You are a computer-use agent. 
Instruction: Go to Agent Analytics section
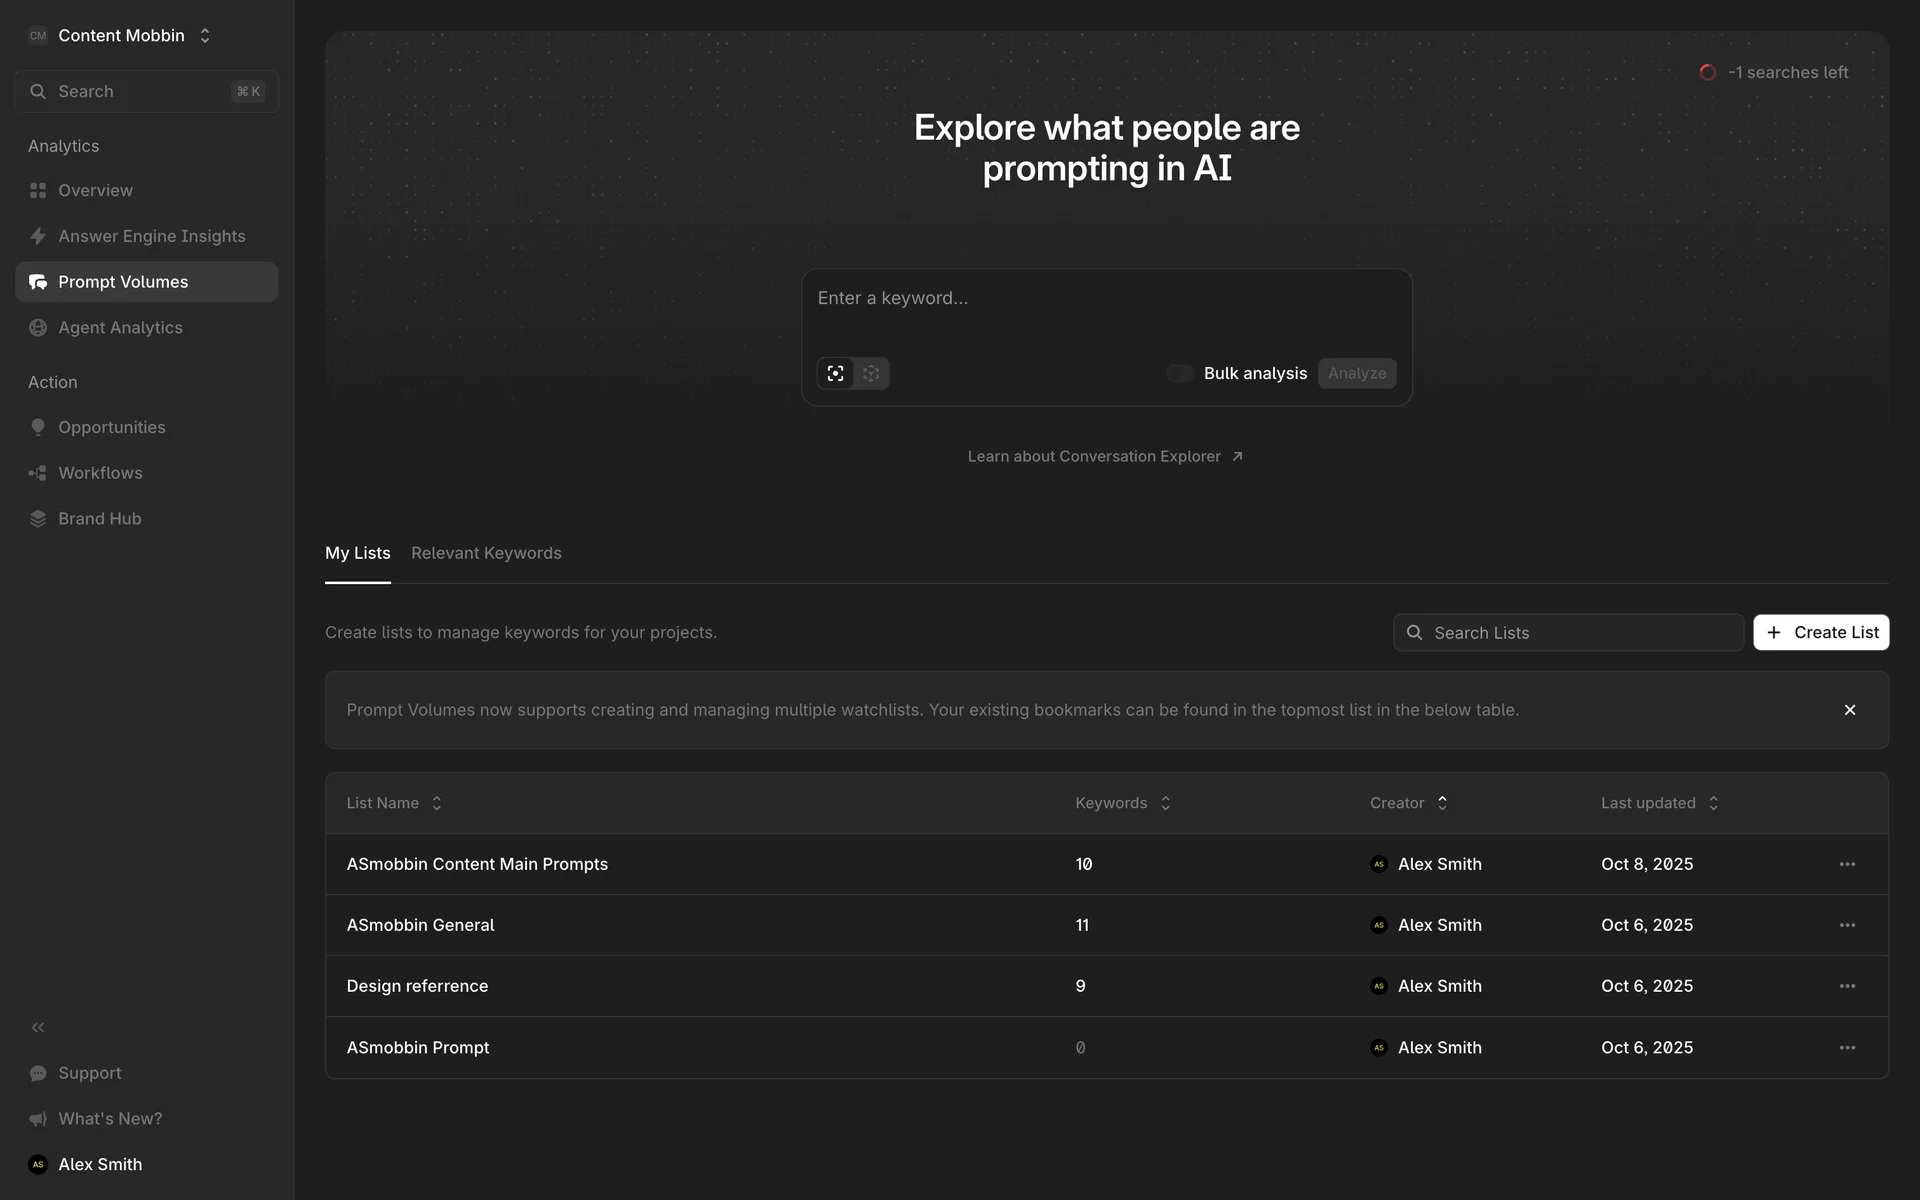pos(120,328)
